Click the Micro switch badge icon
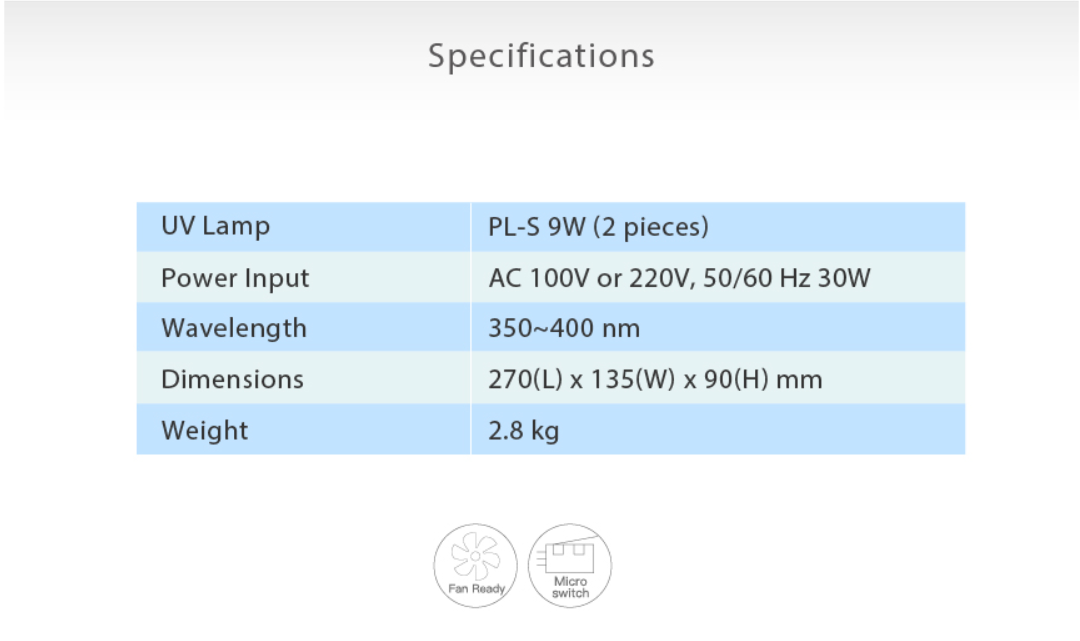 coord(570,565)
